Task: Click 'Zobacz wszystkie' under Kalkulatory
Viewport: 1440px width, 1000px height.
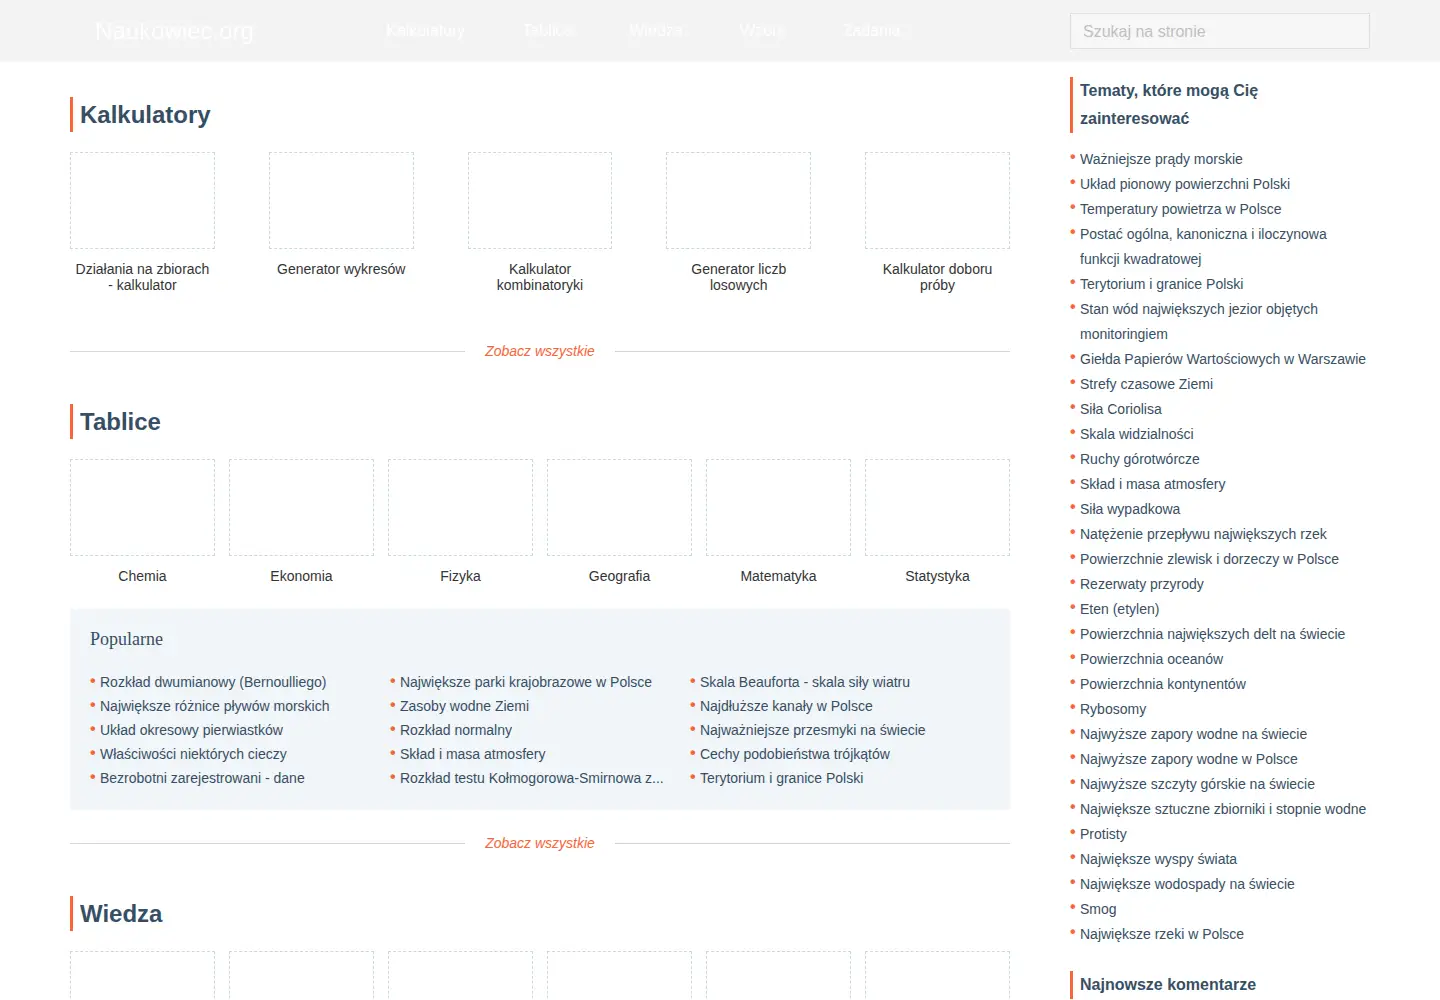Action: click(x=540, y=351)
